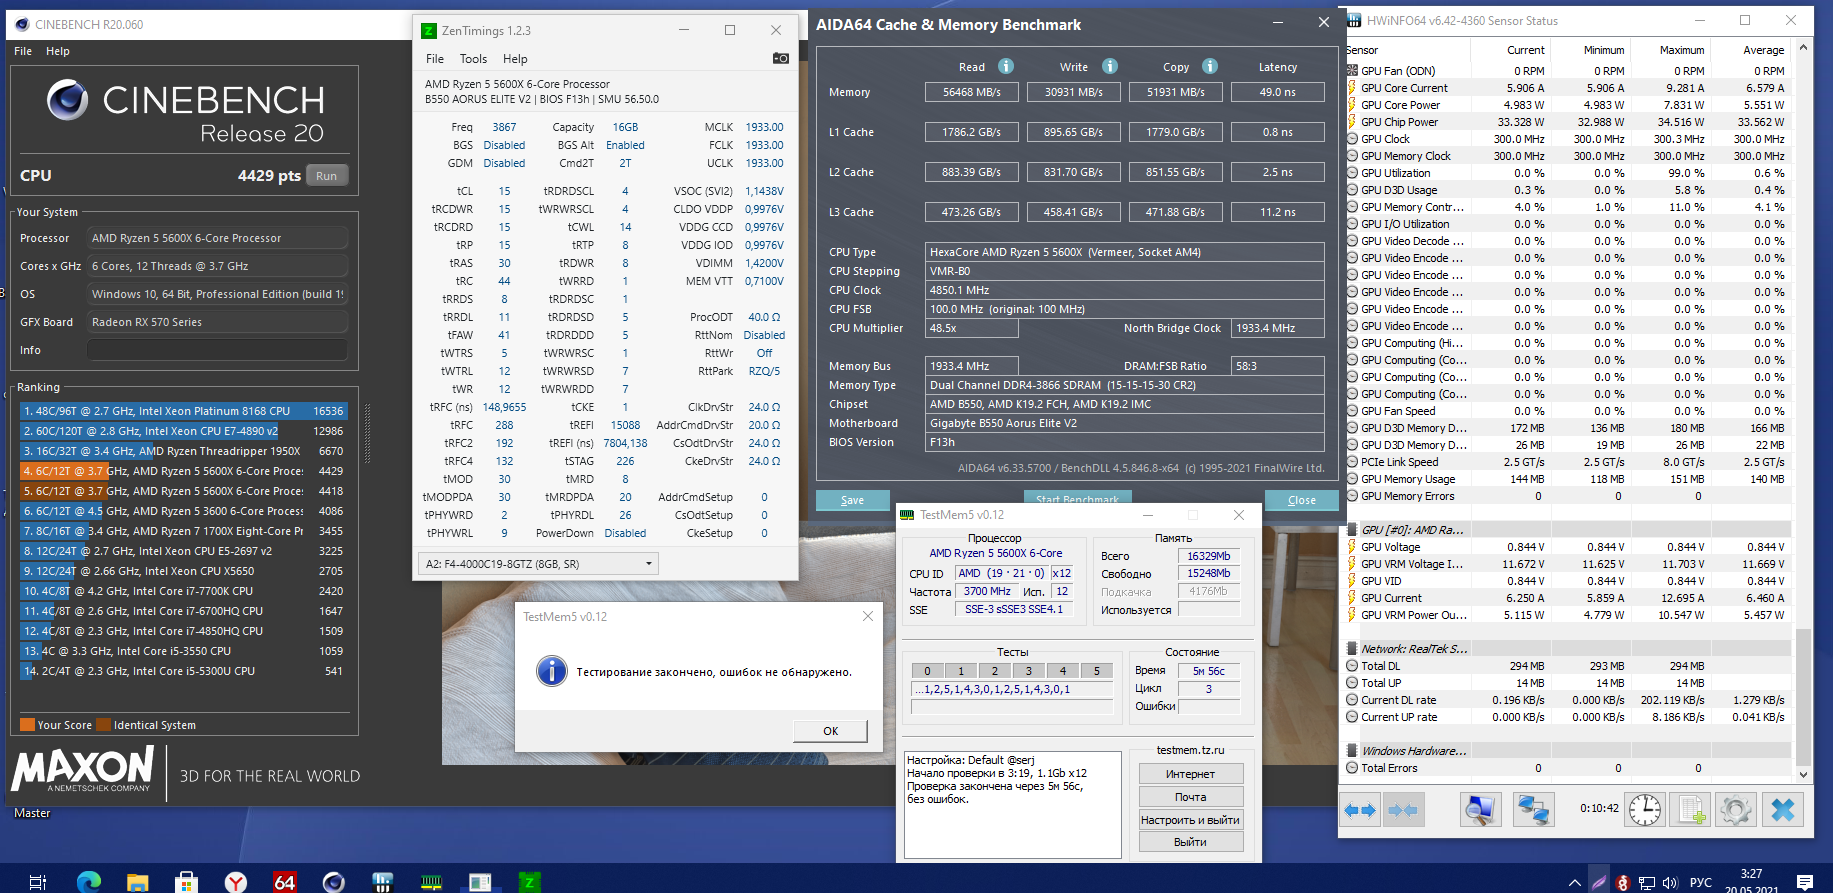
Task: Click the input language indicator РУС
Action: 1700,883
